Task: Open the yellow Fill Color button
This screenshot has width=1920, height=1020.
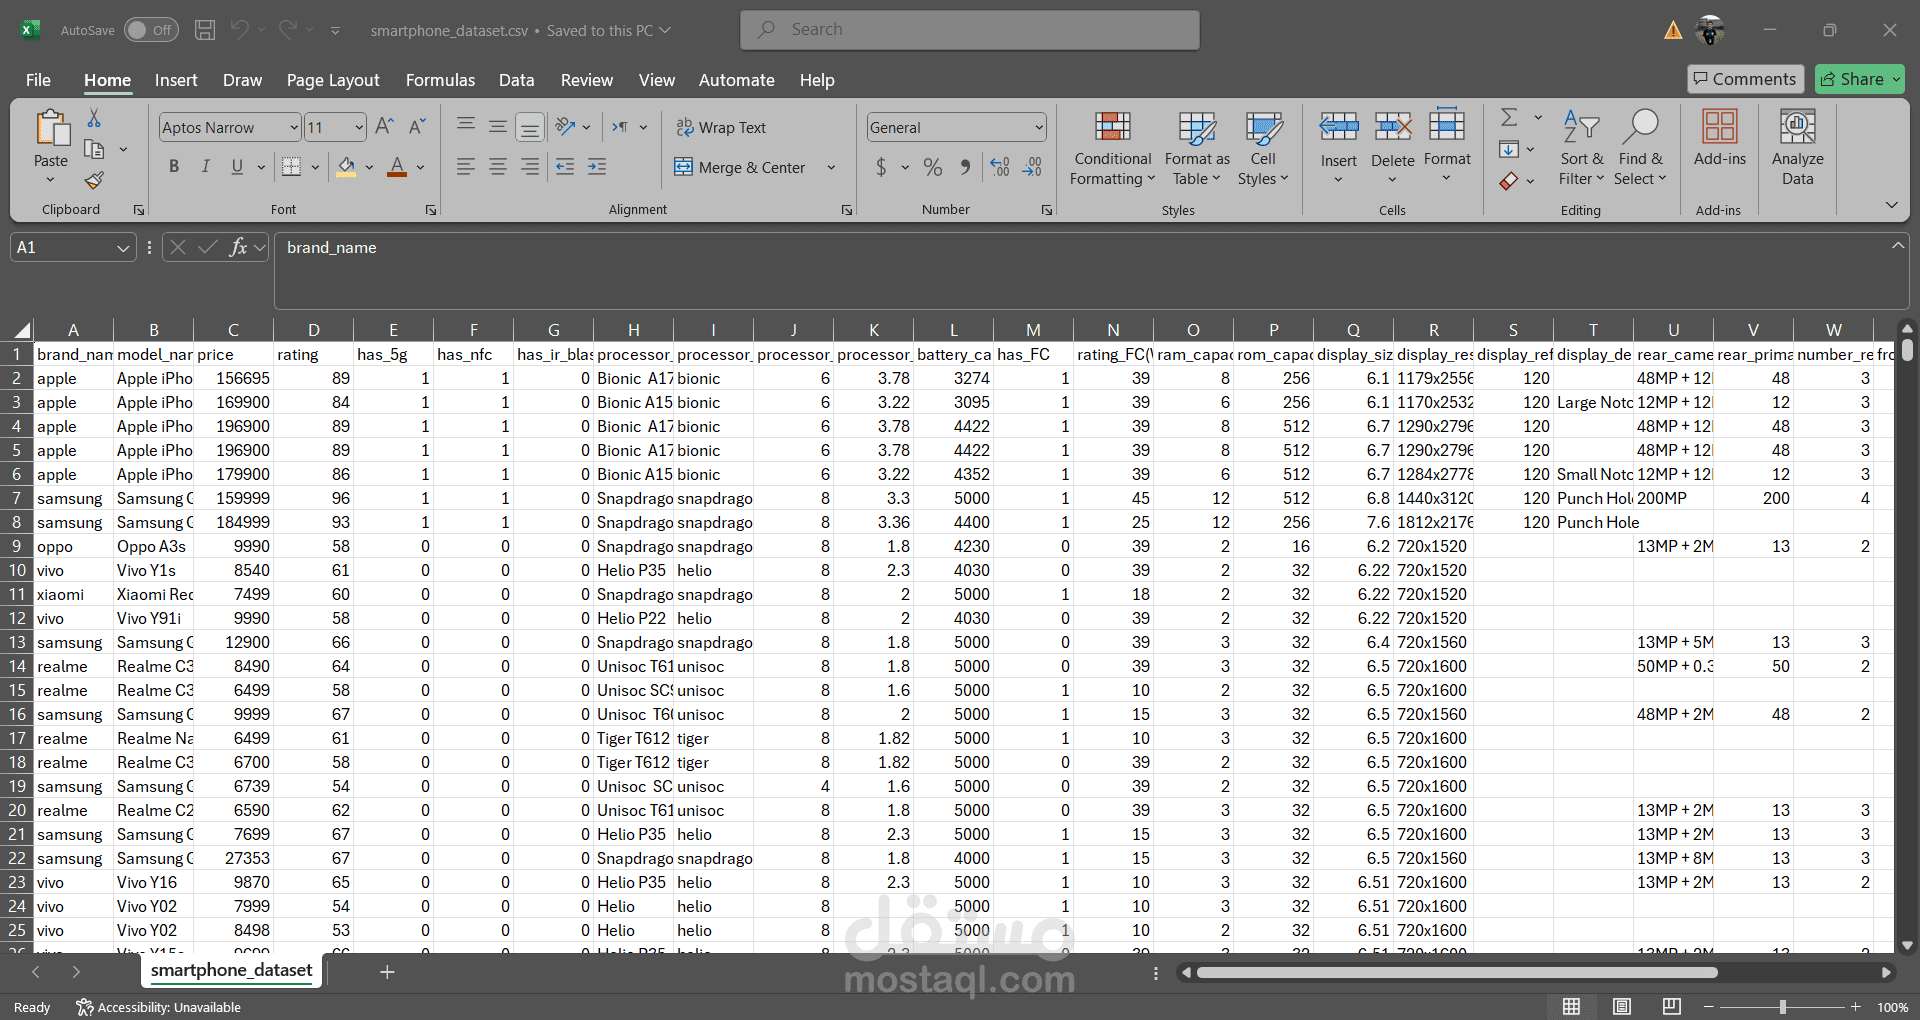Action: (346, 167)
